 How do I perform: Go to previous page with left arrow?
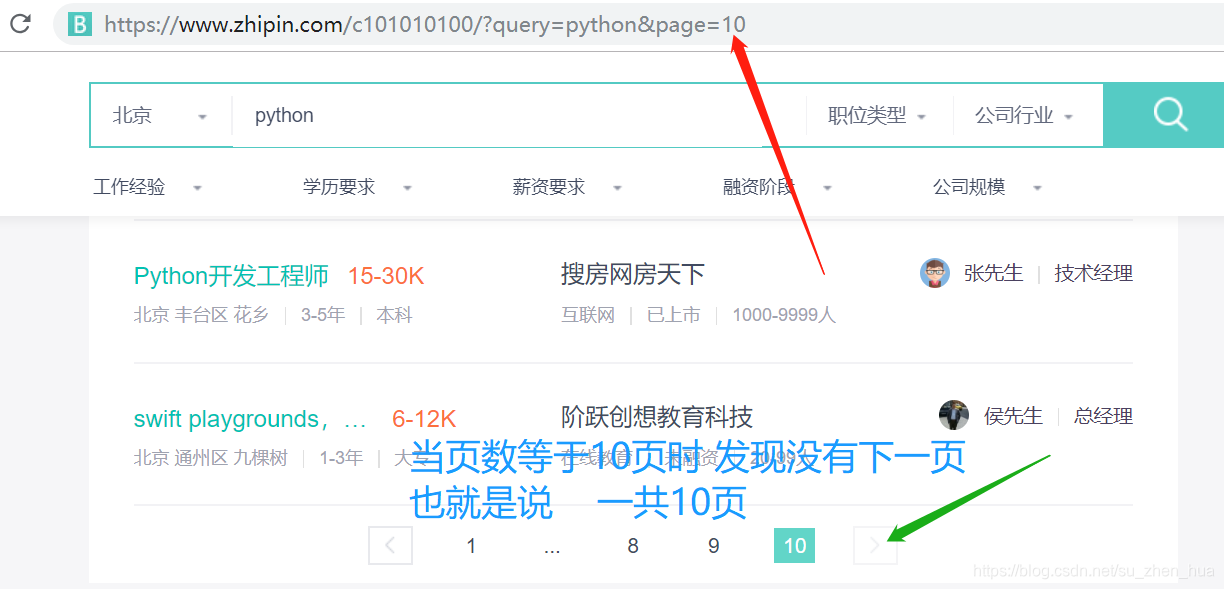click(390, 545)
